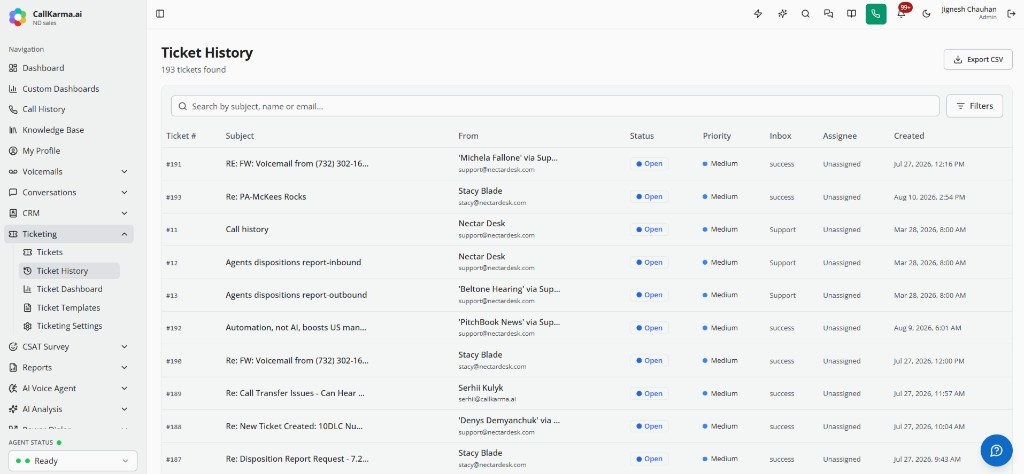Click the download icon in Export CSV

pos(958,59)
